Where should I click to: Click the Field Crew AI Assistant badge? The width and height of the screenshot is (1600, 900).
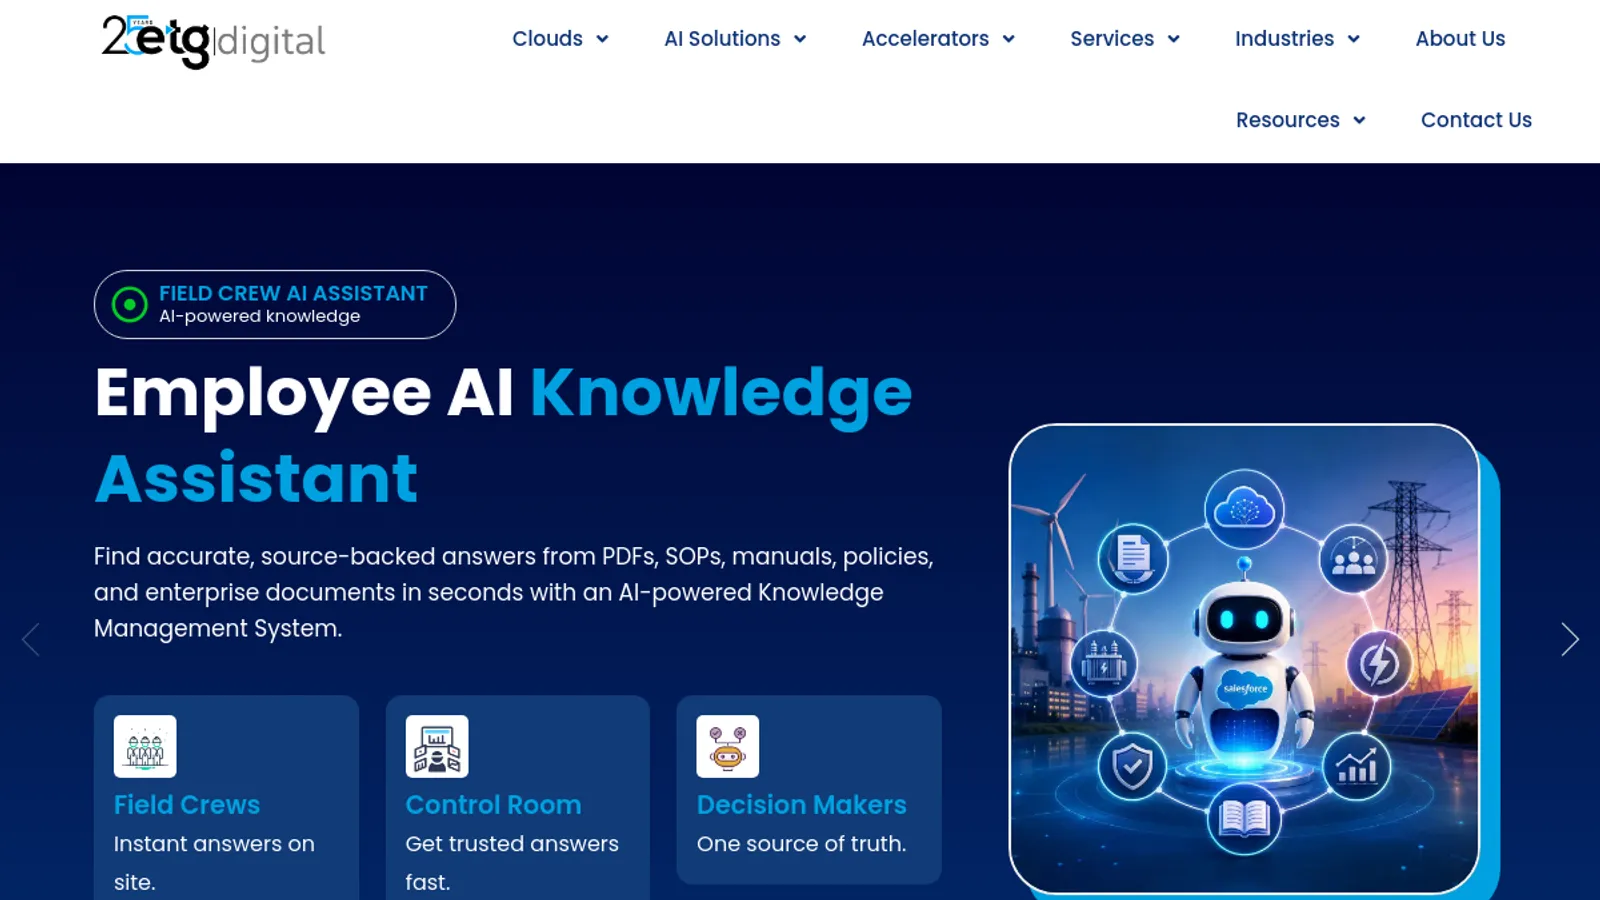pos(275,304)
